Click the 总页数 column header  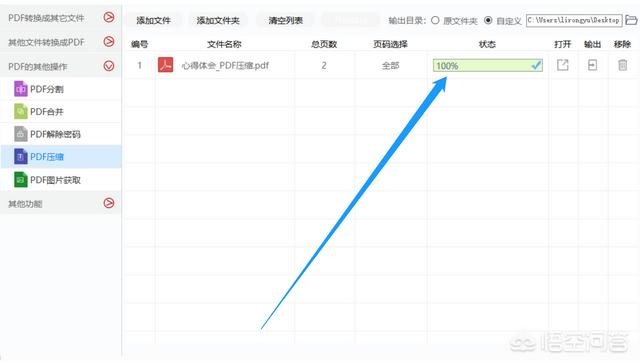(324, 44)
